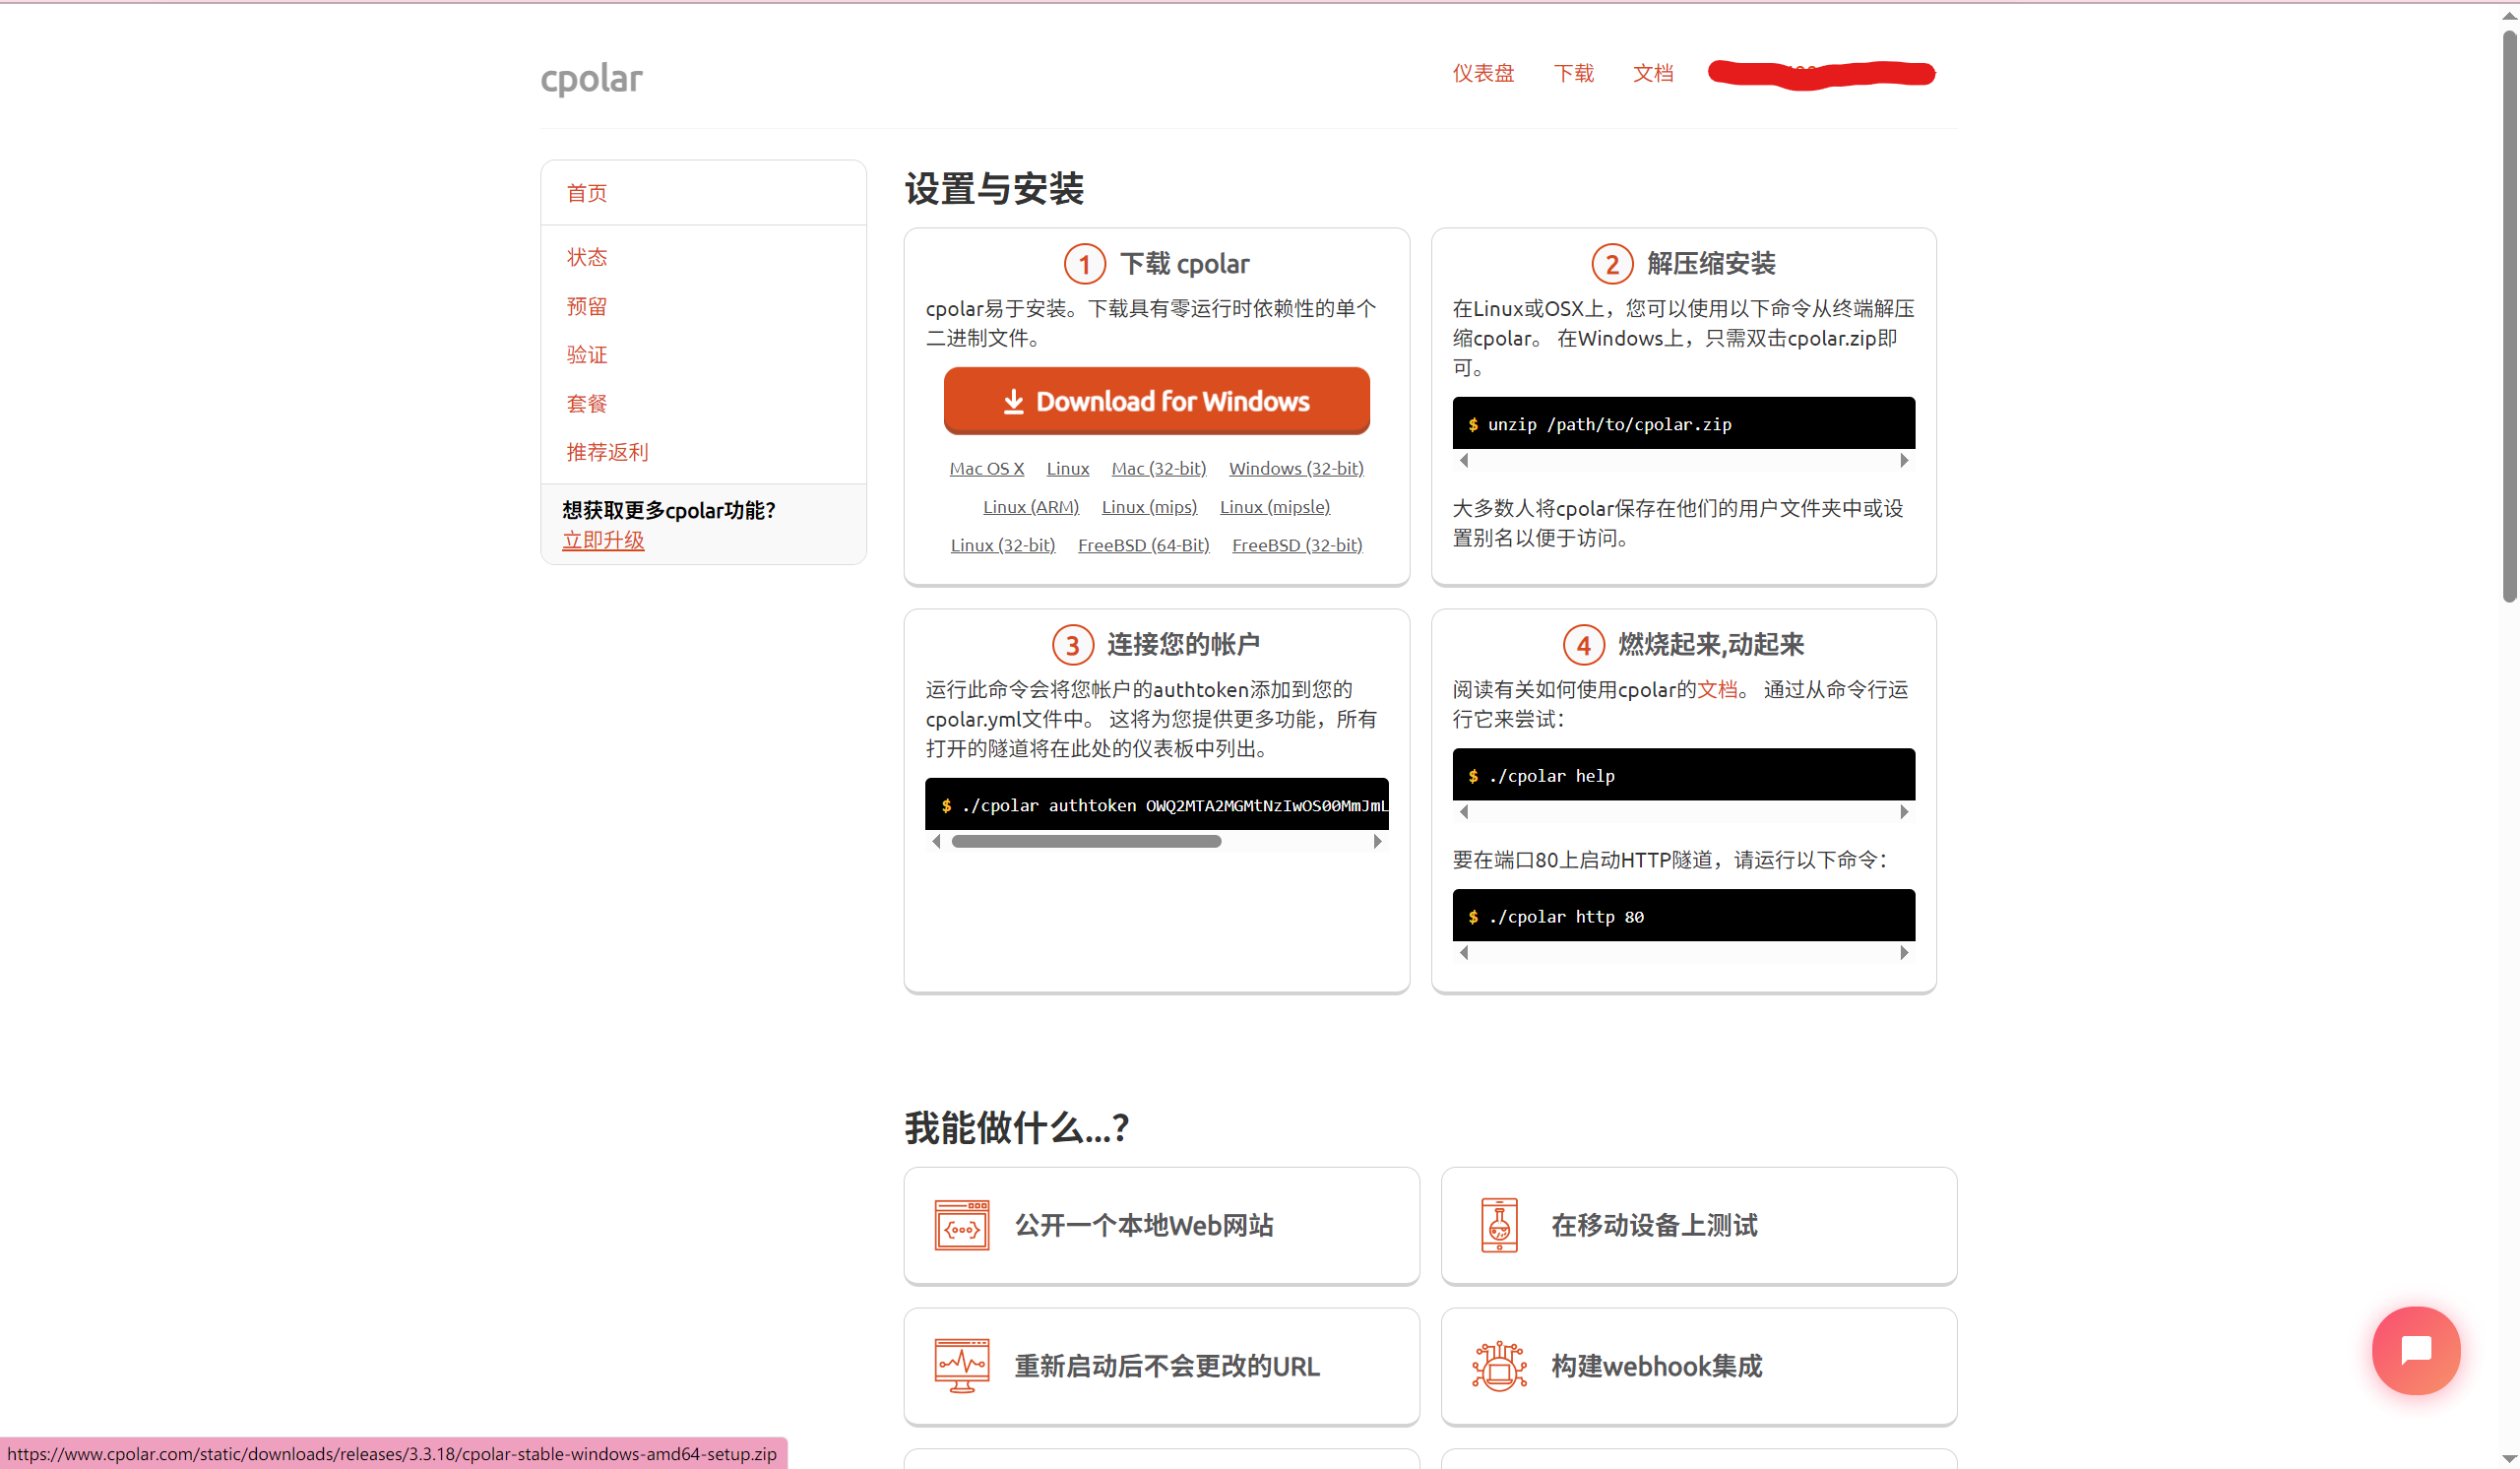The width and height of the screenshot is (2520, 1469).
Task: Click right arrow of authtoken code scrollbar
Action: click(1377, 841)
